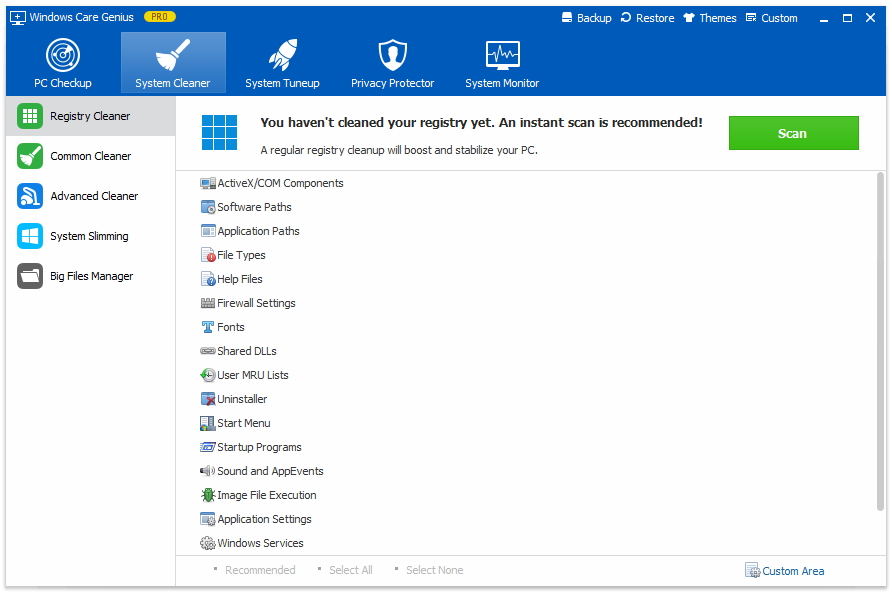Click the PRO badge
Screen dimensions: 892x592
tap(159, 17)
